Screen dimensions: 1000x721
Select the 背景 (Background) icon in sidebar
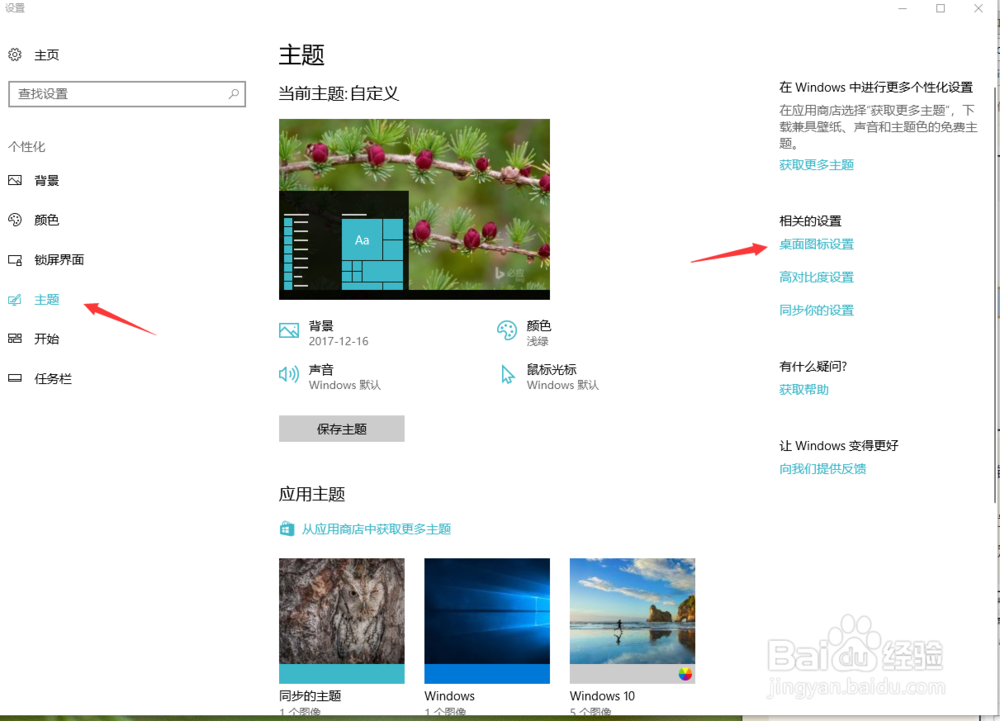[15, 180]
